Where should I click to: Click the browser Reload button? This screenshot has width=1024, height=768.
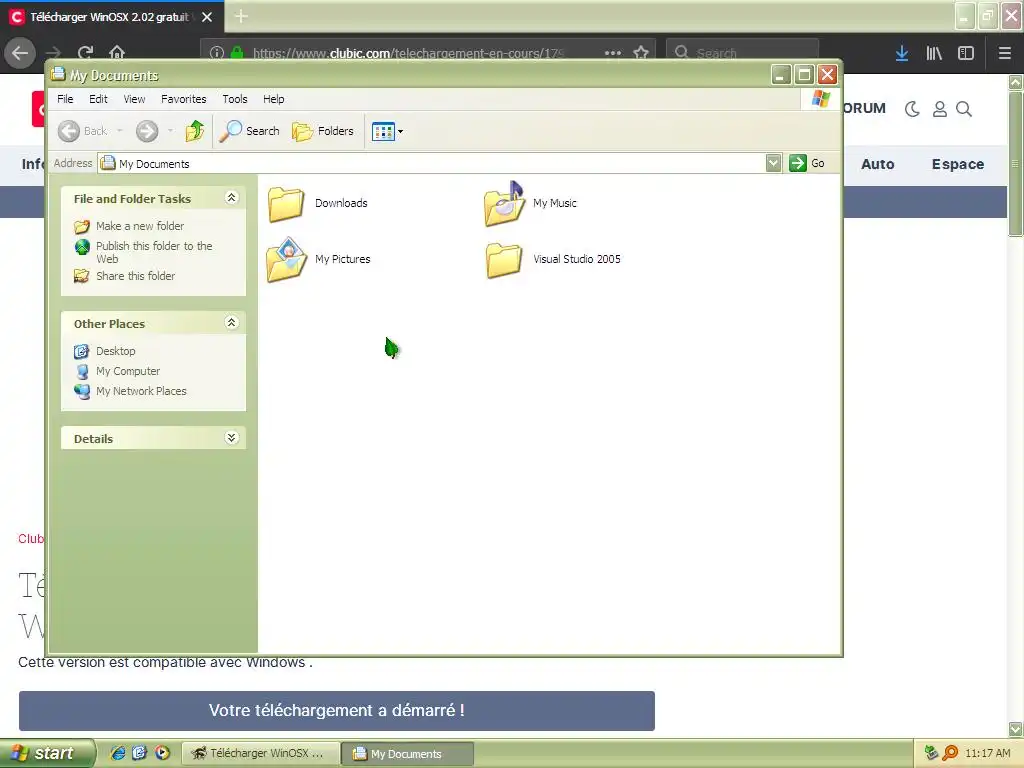(85, 53)
